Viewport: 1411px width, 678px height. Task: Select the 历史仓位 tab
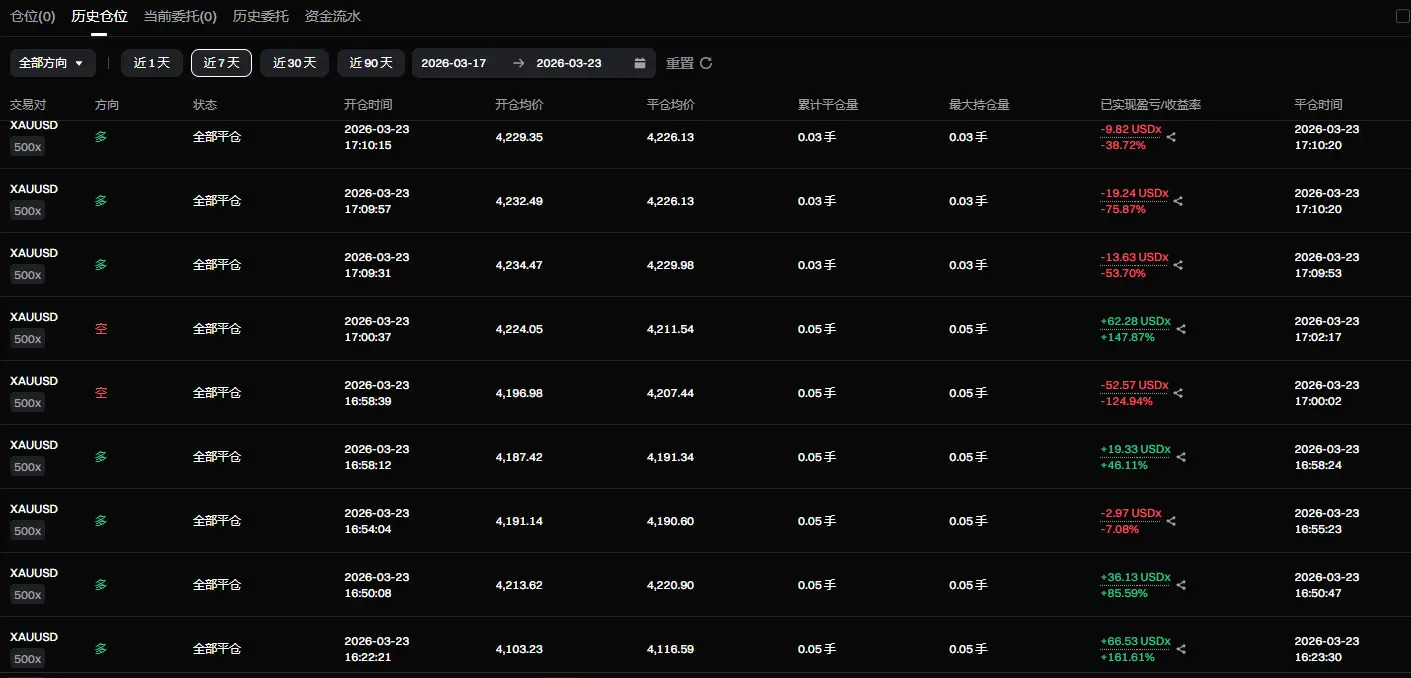(x=100, y=16)
